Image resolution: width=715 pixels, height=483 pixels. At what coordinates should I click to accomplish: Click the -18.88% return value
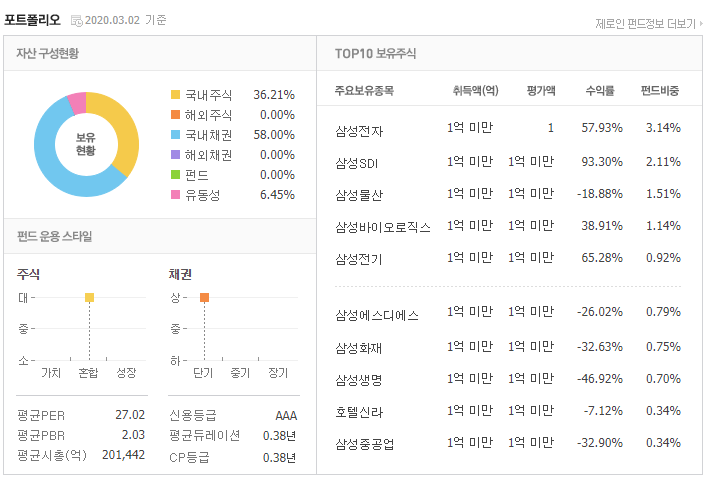[600, 194]
